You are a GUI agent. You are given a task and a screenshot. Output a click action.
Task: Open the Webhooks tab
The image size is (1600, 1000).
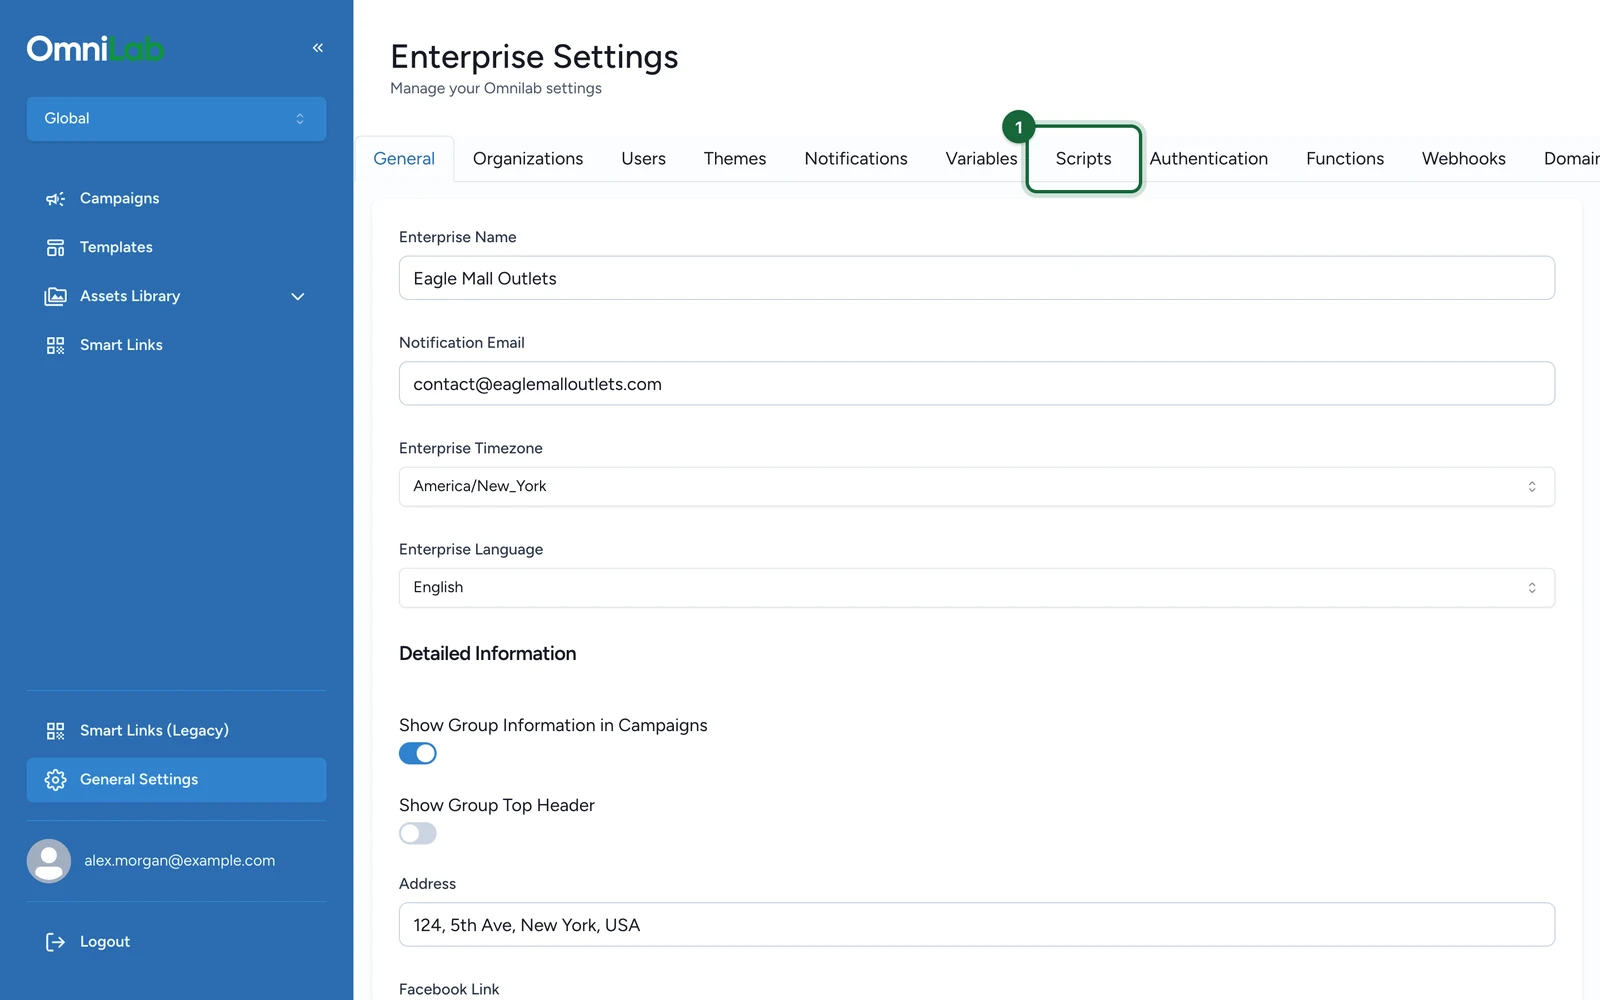click(x=1464, y=159)
